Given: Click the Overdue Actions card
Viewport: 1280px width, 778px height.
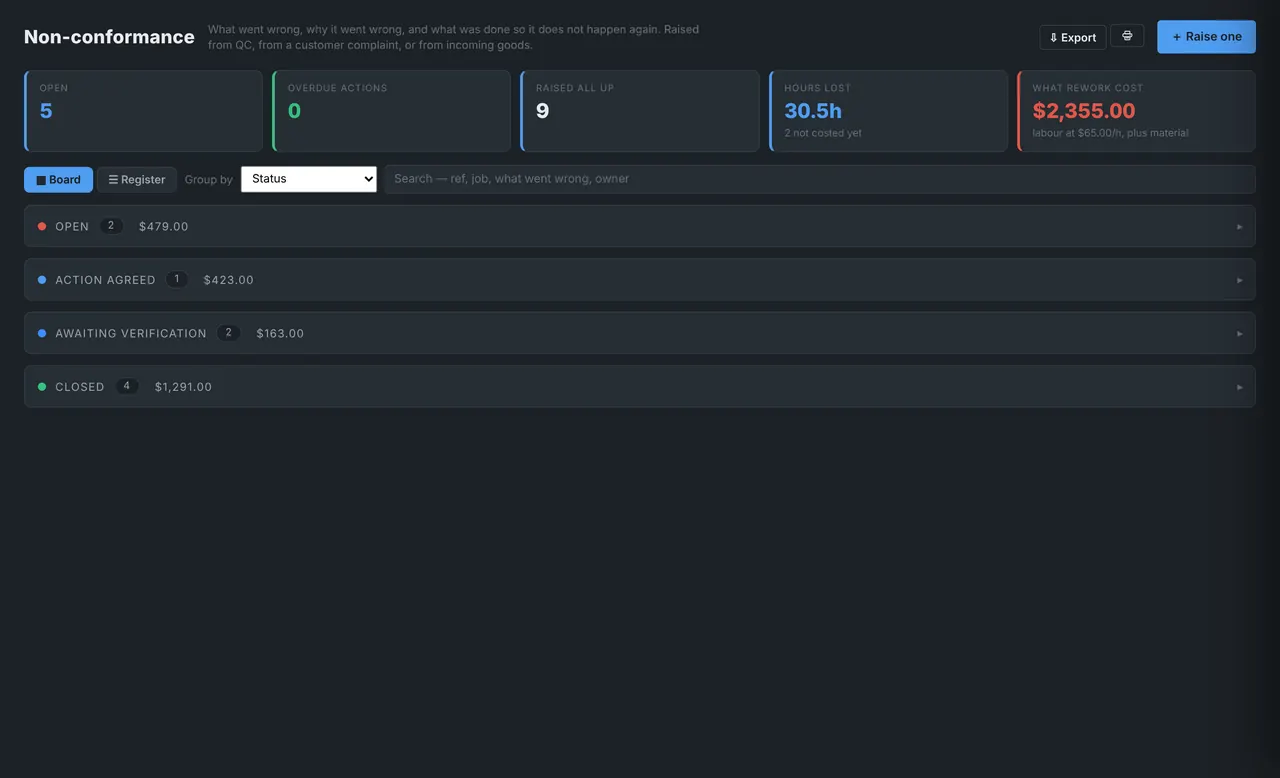Looking at the screenshot, I should [x=391, y=111].
